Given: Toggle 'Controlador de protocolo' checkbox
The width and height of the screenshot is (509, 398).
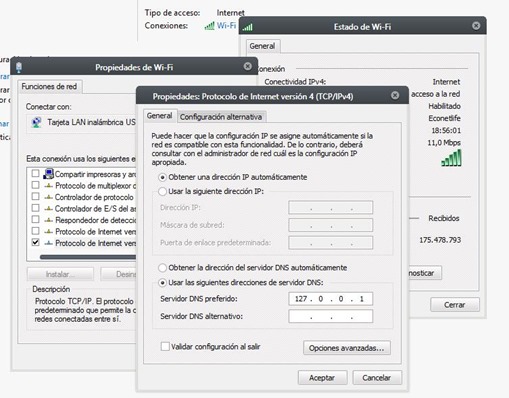Looking at the screenshot, I should point(35,196).
